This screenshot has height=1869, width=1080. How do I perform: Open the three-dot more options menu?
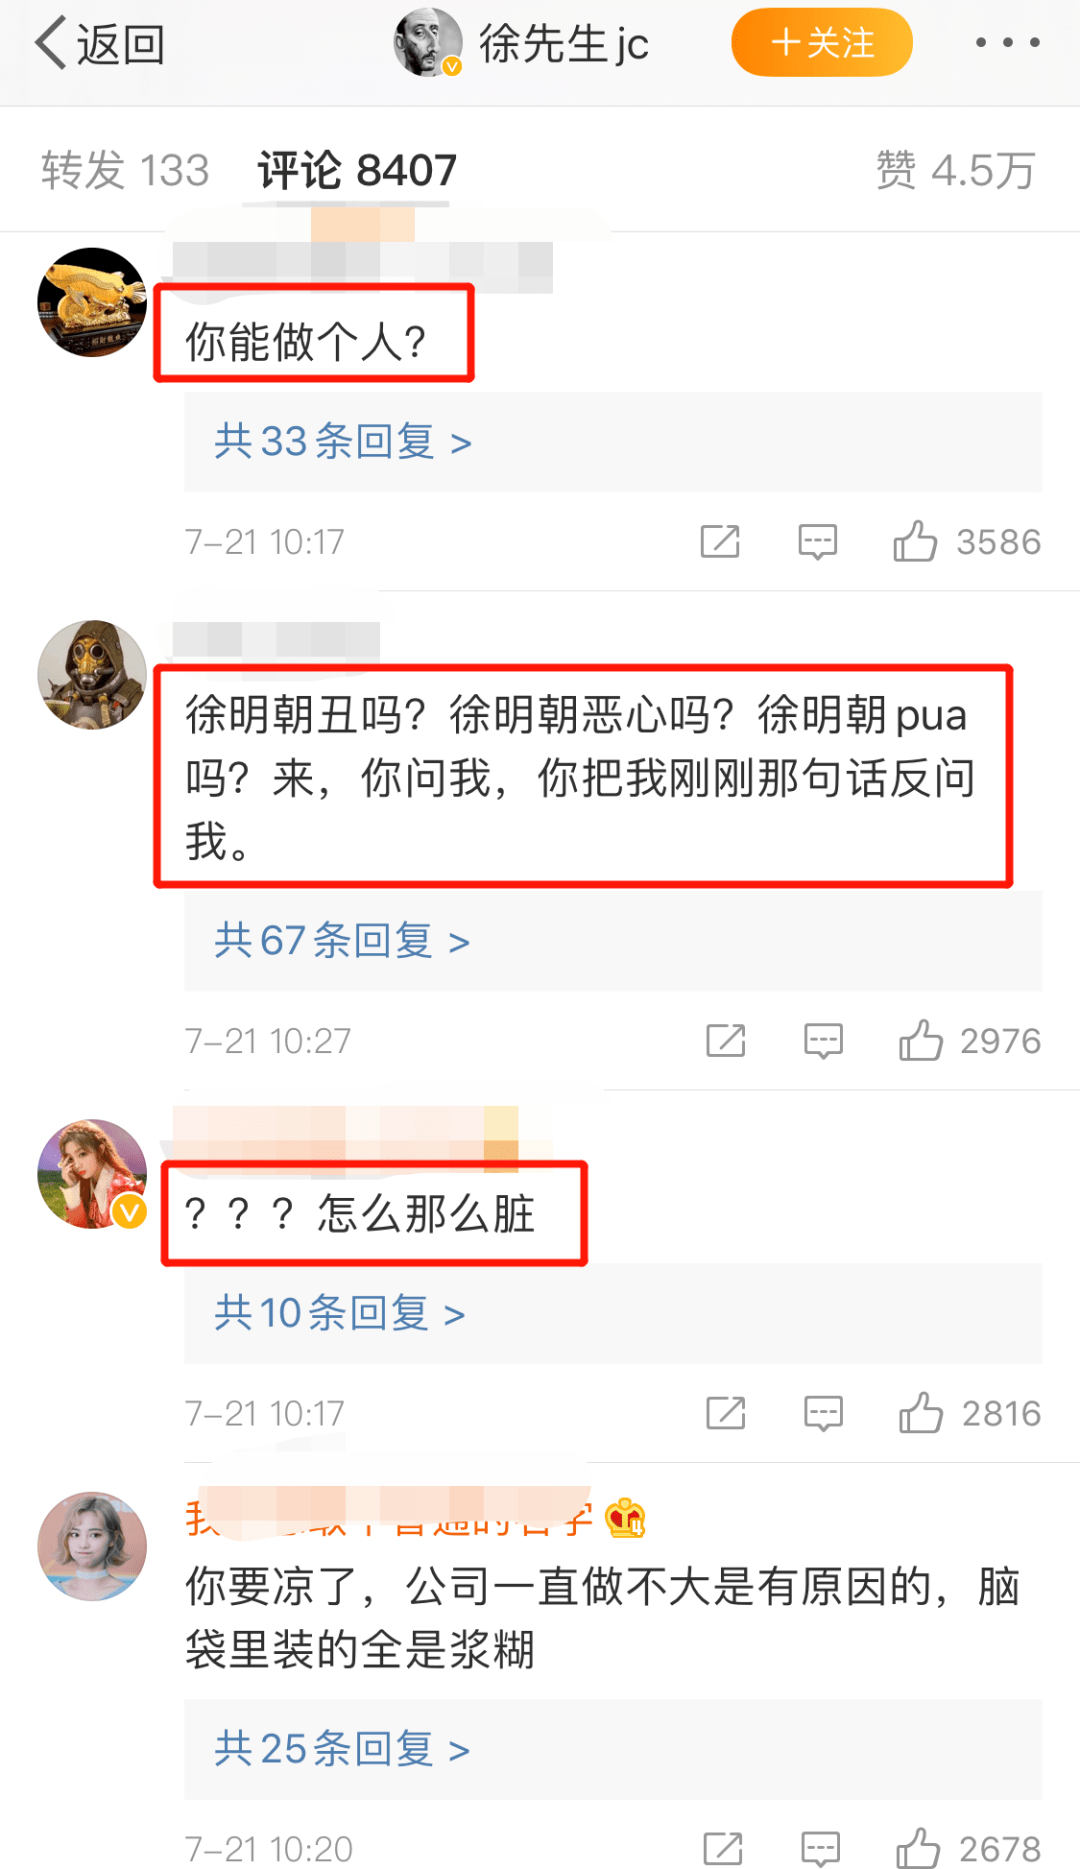coord(1007,42)
